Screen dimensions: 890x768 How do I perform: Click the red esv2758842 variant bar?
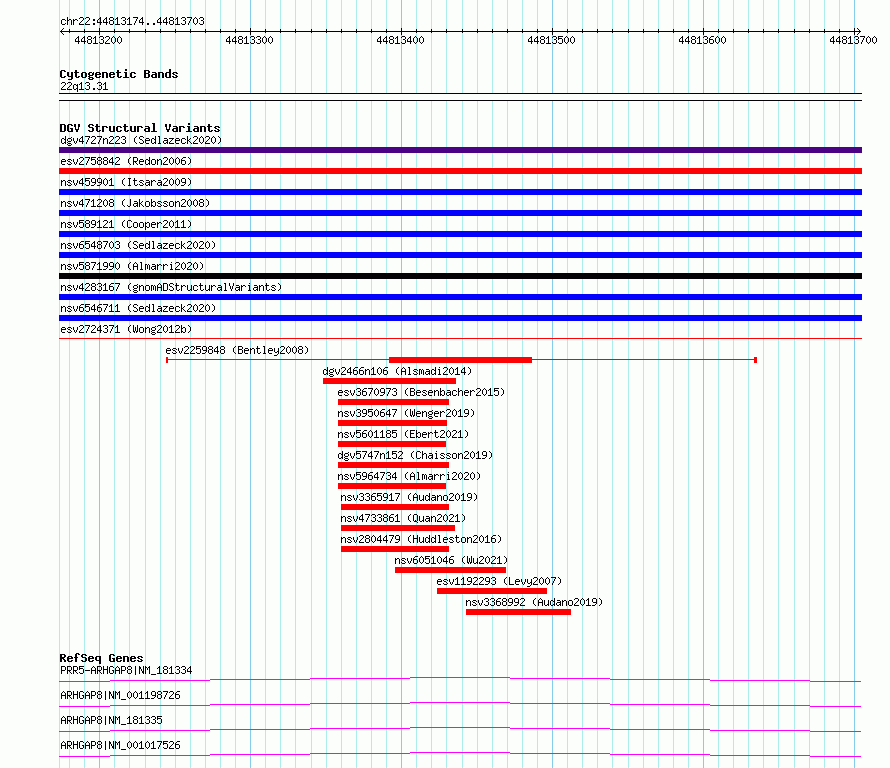460,171
